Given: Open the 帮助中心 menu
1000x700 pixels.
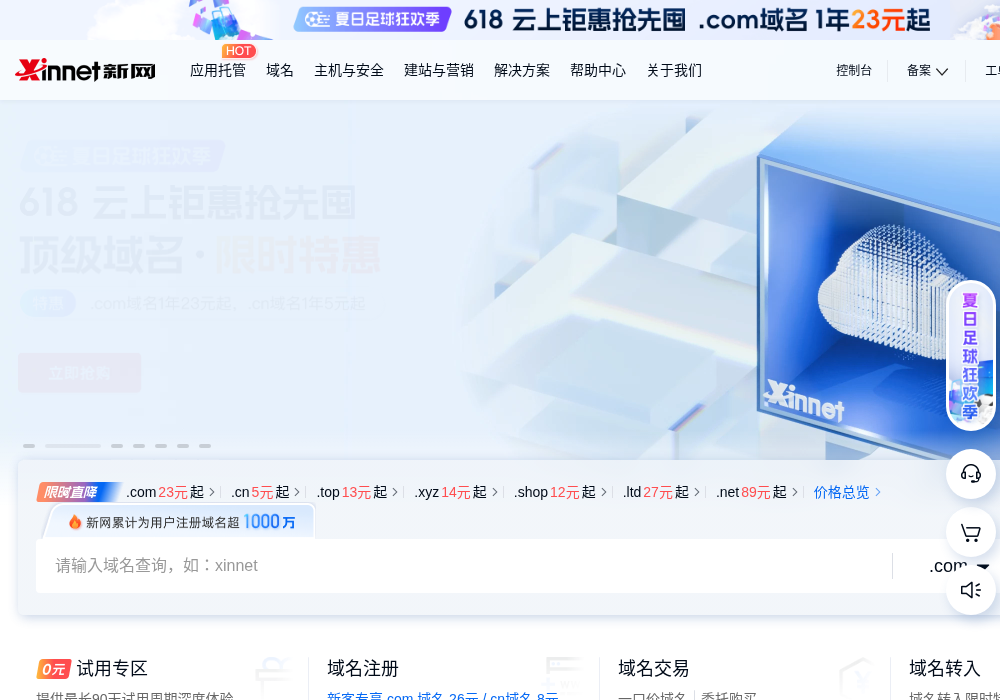Looking at the screenshot, I should 598,70.
